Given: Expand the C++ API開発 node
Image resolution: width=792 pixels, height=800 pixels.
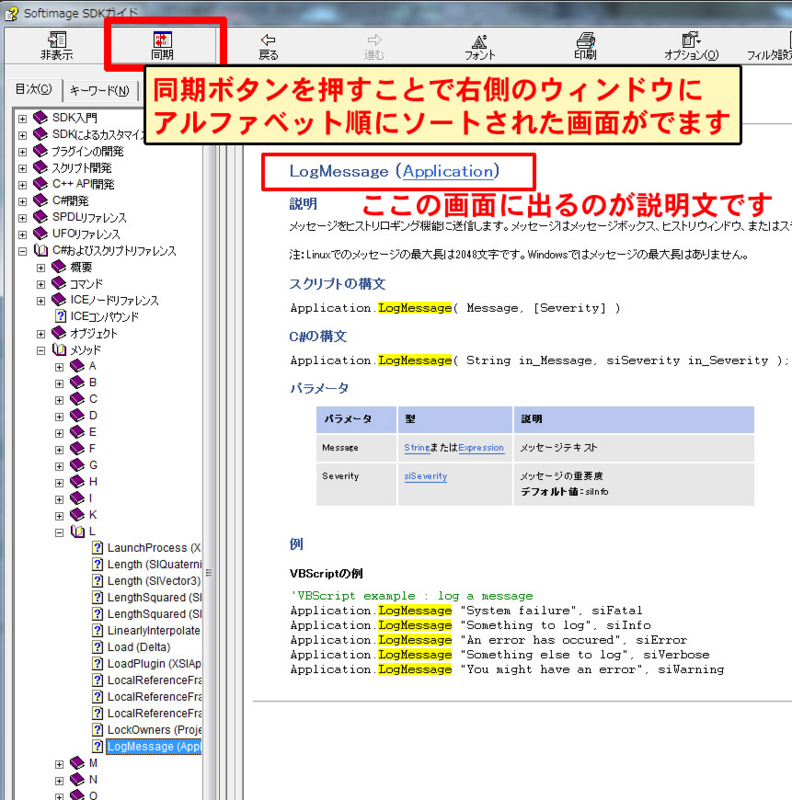Looking at the screenshot, I should (22, 185).
